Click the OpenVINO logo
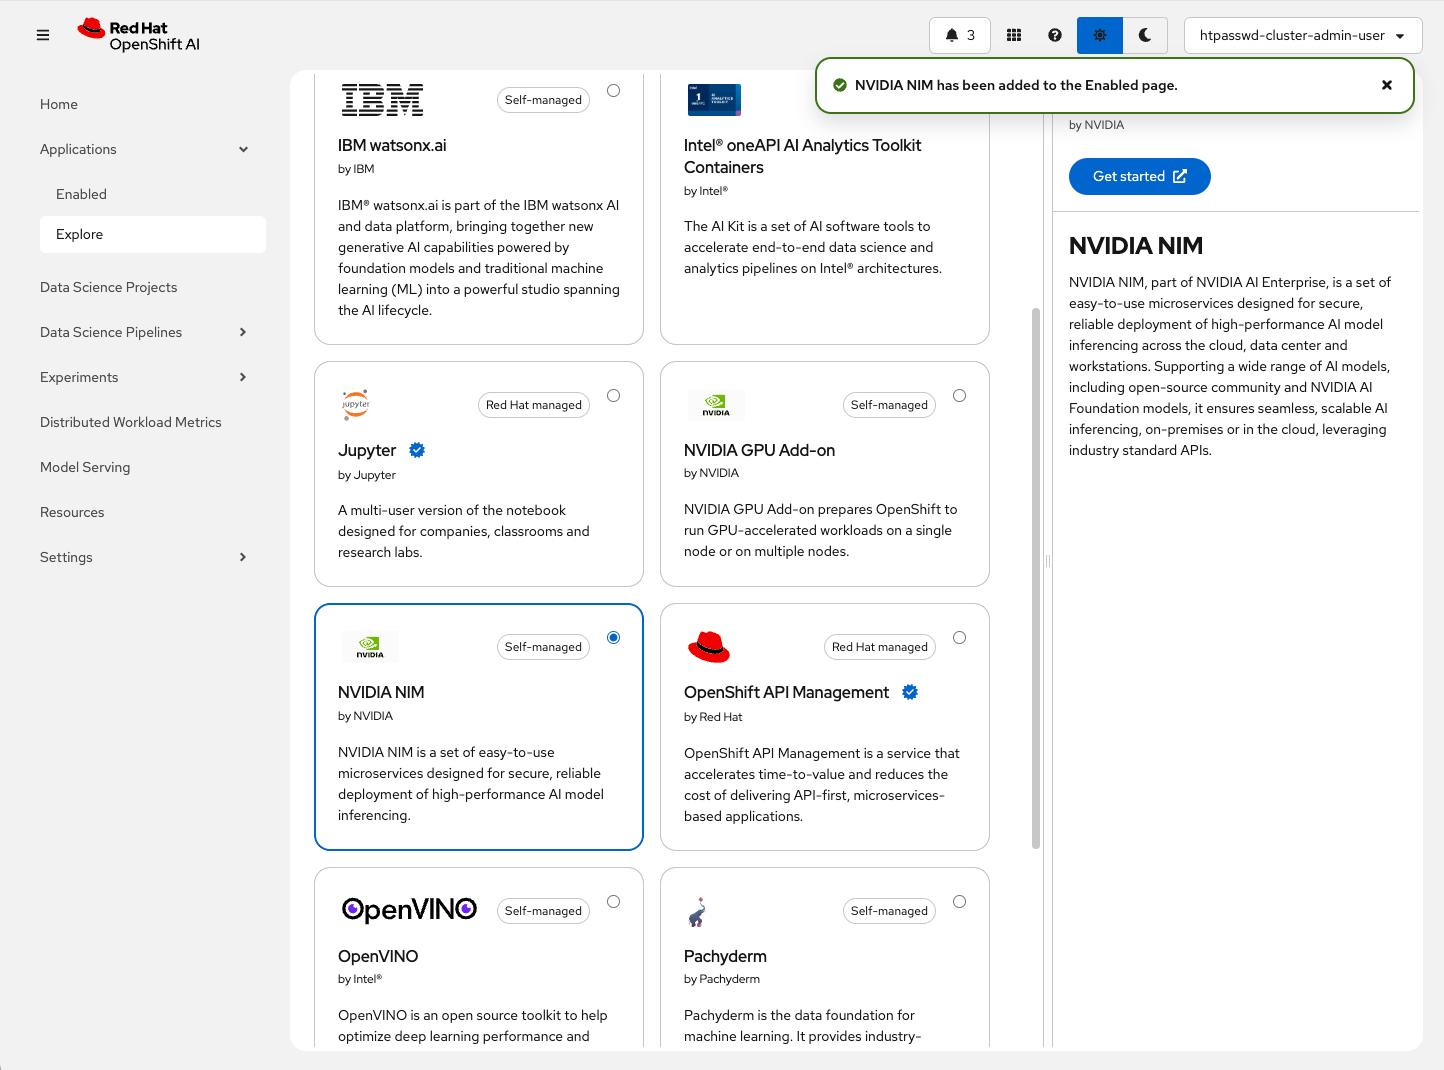 tap(409, 910)
